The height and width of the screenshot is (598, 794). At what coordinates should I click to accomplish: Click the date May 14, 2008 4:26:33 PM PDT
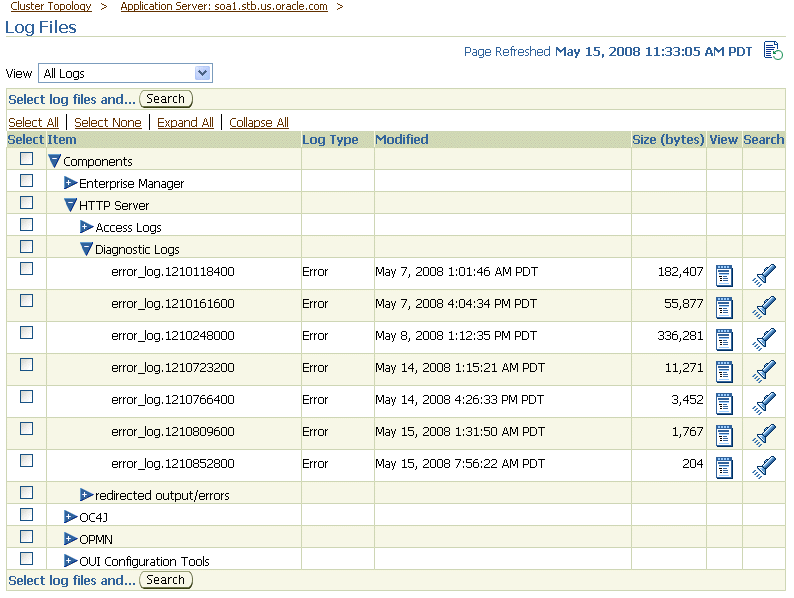tap(459, 400)
